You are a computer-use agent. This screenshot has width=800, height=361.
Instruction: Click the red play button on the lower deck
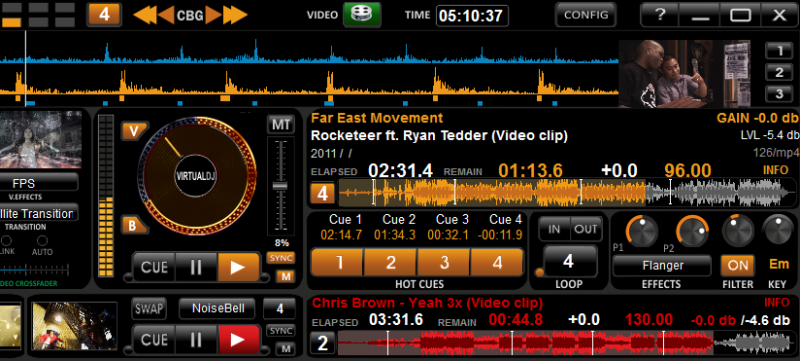[x=239, y=339]
